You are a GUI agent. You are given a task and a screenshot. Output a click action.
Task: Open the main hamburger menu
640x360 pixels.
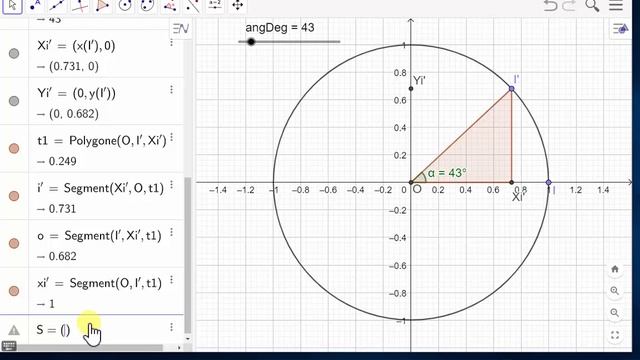click(616, 6)
